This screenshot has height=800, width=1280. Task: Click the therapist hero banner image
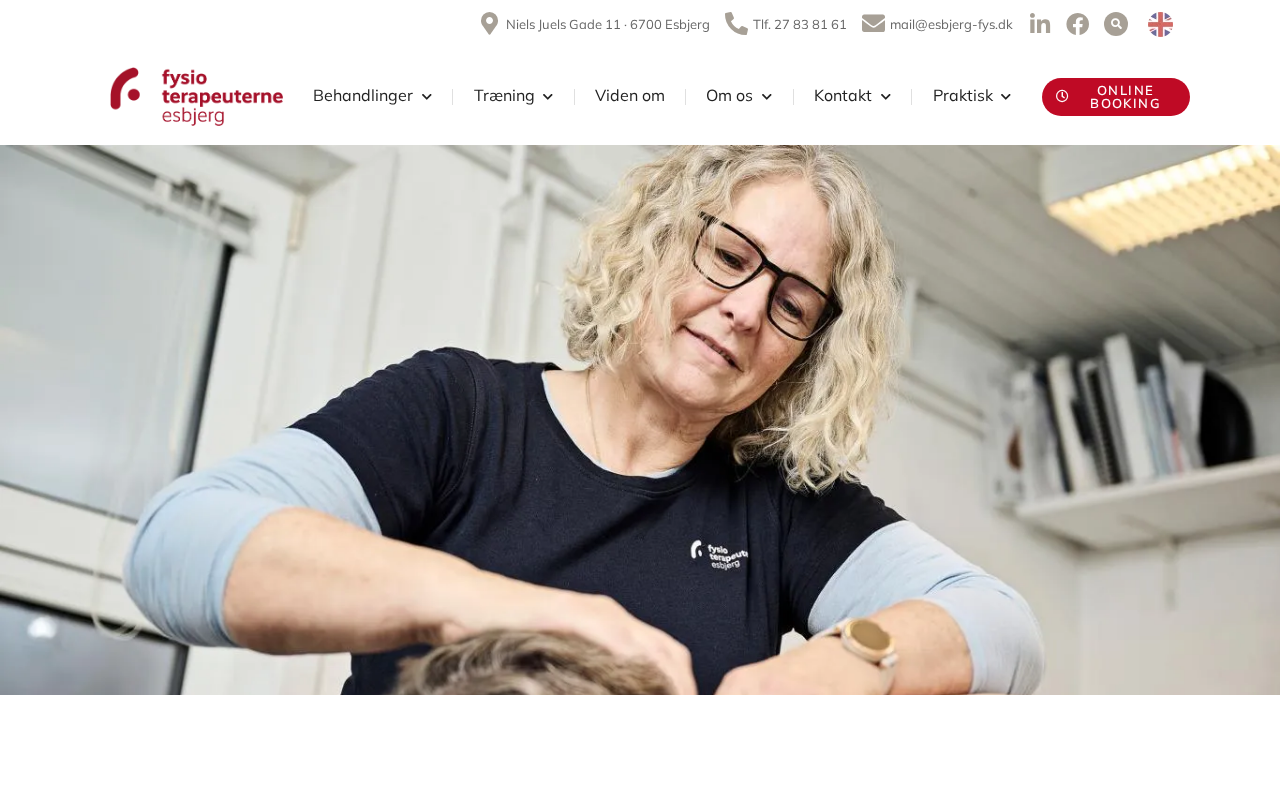tap(640, 420)
